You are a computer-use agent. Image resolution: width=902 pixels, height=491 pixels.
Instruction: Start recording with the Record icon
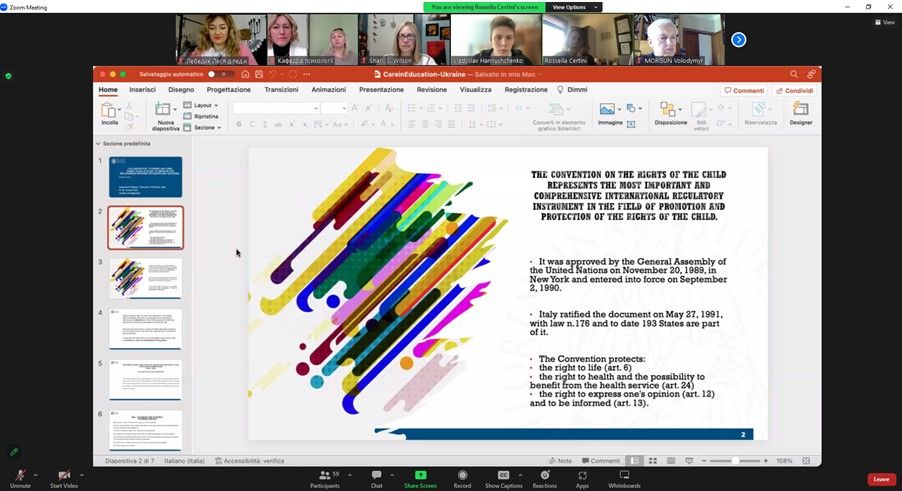(463, 475)
